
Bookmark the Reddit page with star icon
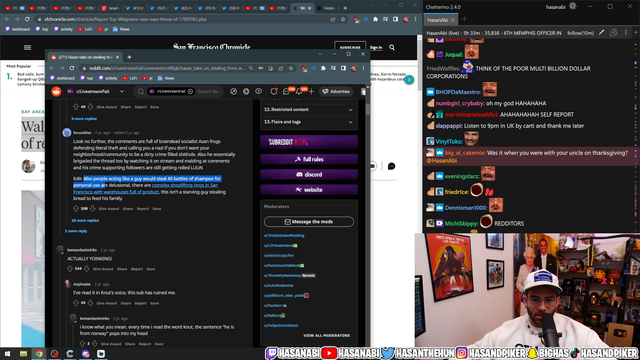(x=291, y=68)
